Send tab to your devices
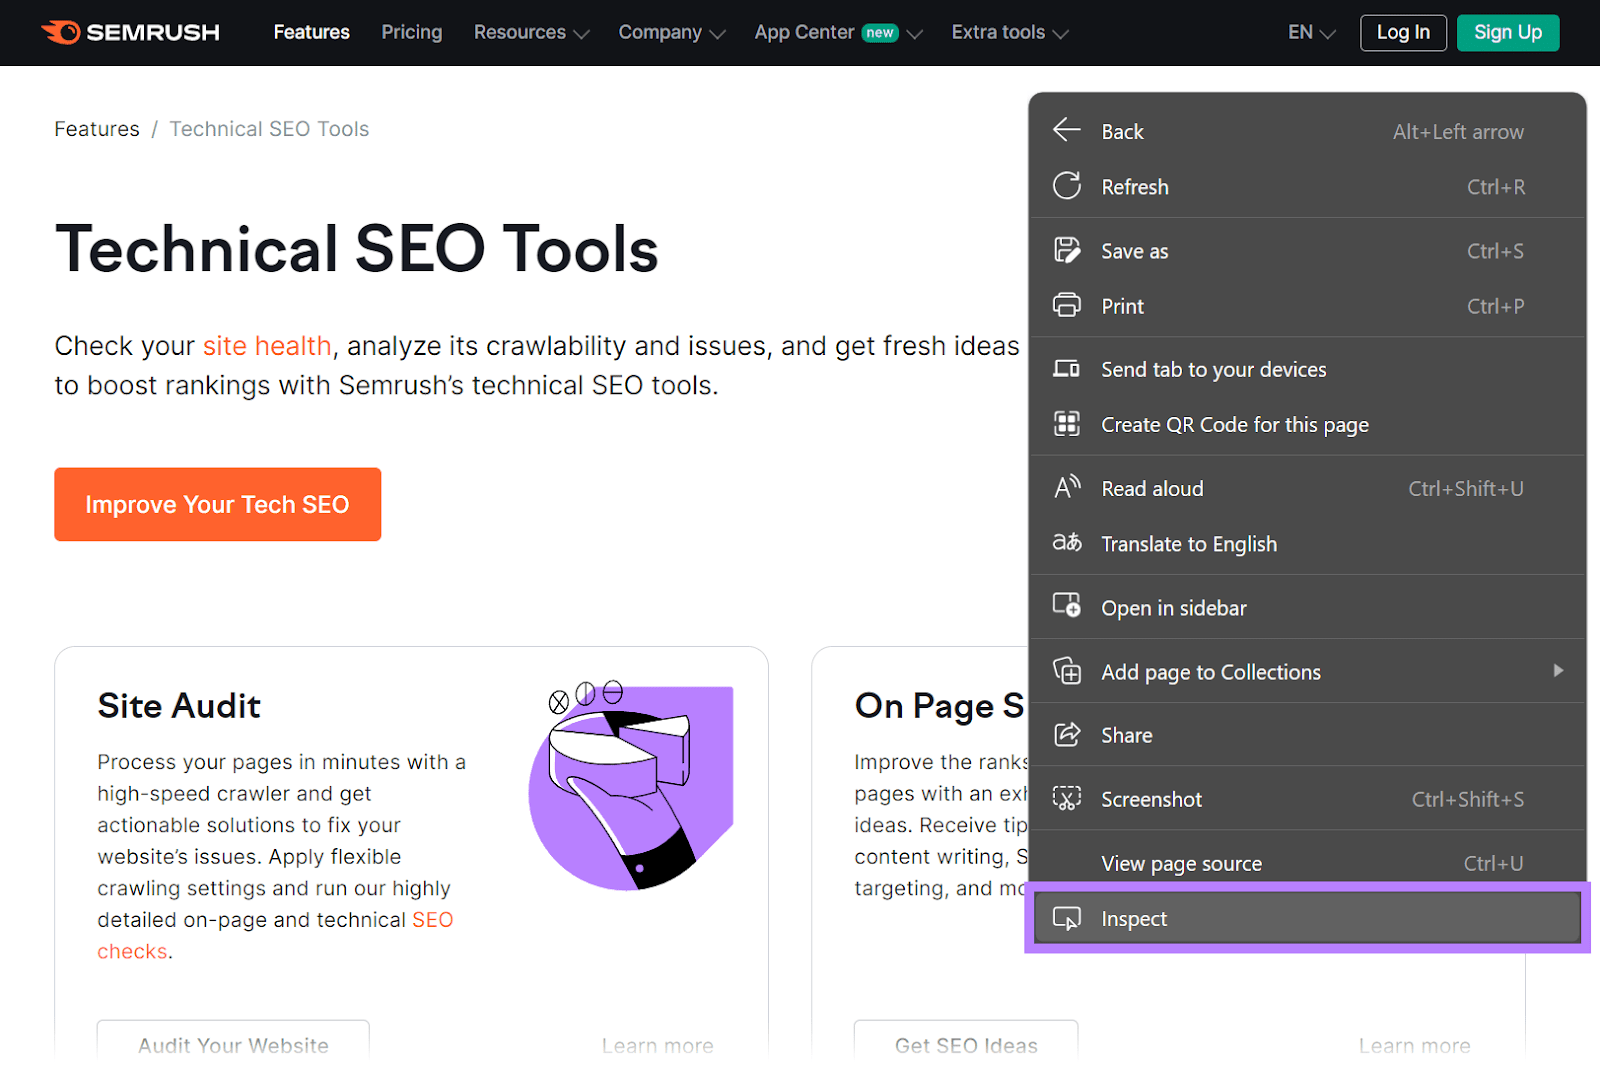Screen dimensions: 1600x1065 pyautogui.click(x=1213, y=369)
